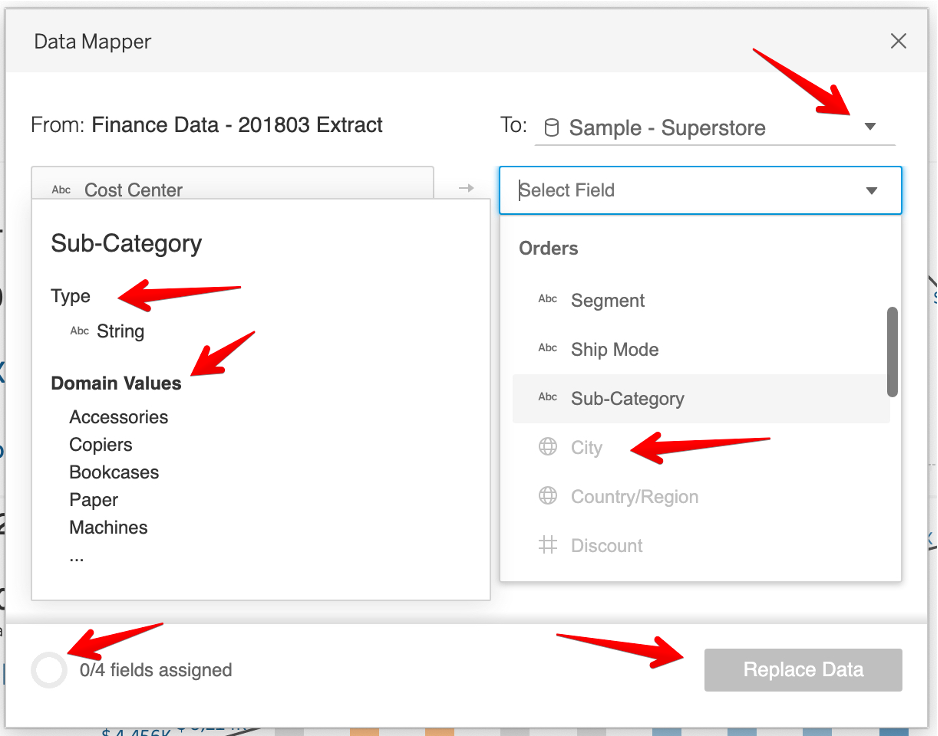Close the Data Mapper dialog
Screen dimensions: 938x736
pyautogui.click(x=898, y=41)
